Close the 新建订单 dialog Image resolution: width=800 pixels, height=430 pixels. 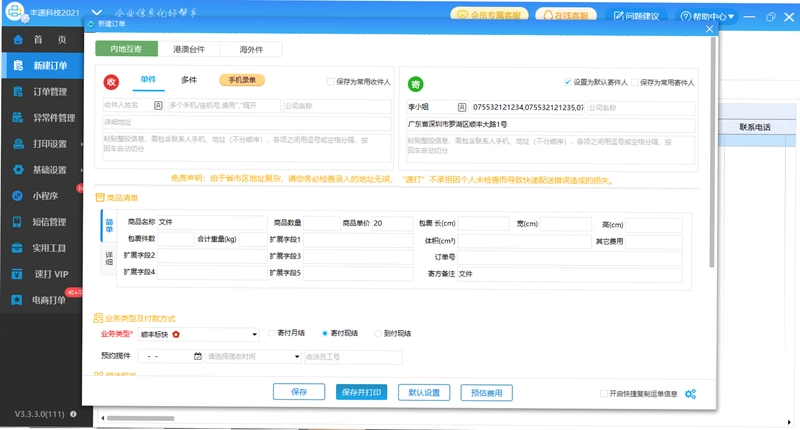[x=709, y=29]
